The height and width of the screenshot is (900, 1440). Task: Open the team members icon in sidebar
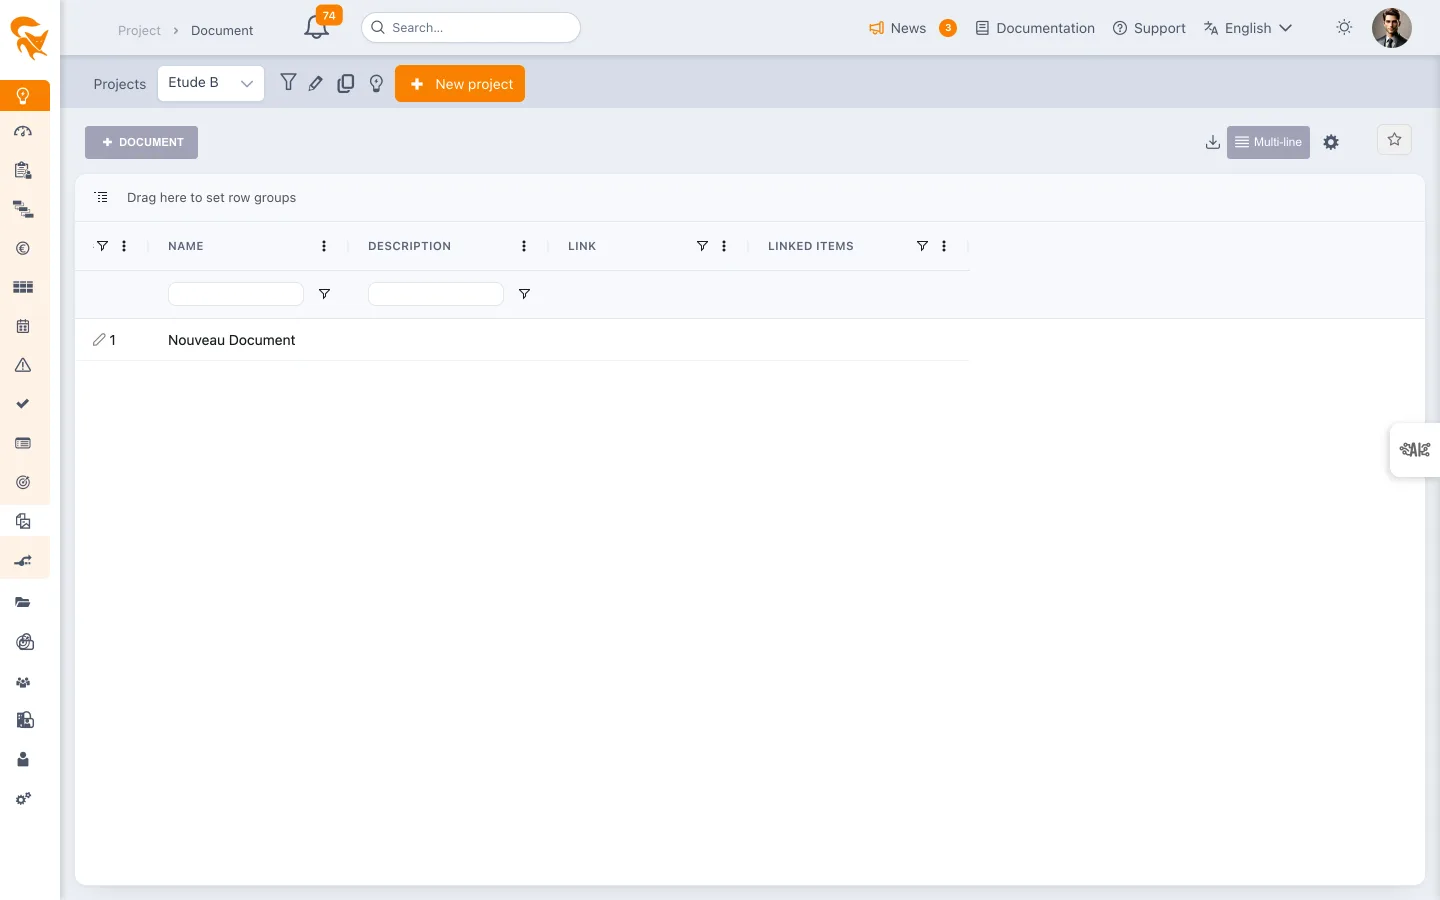tap(23, 682)
